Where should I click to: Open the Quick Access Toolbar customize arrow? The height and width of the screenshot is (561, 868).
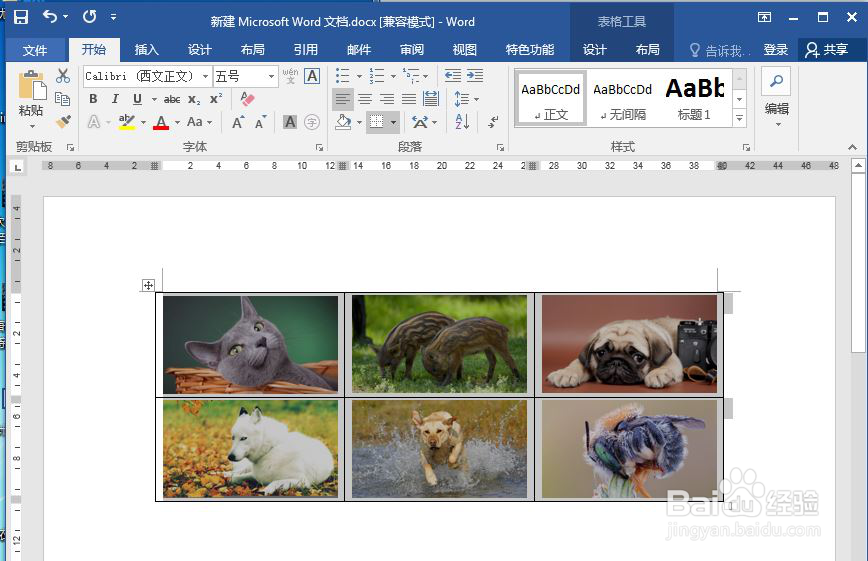[113, 17]
